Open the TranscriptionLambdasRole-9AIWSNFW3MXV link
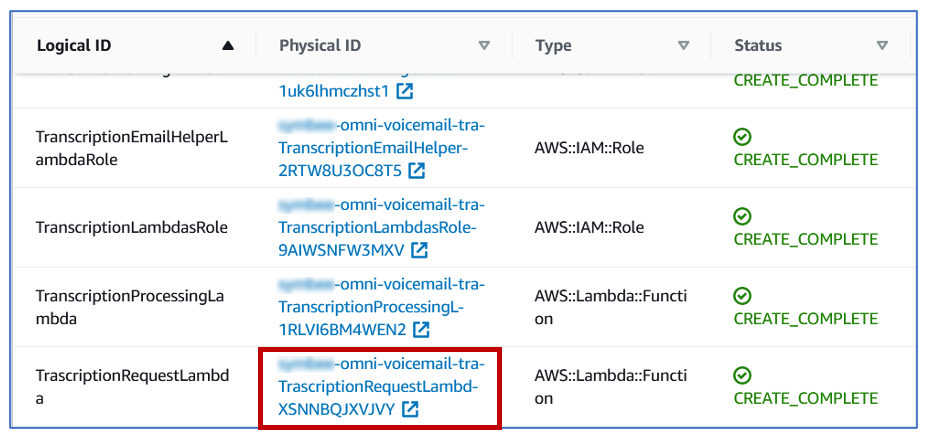The image size is (927, 439). click(381, 228)
